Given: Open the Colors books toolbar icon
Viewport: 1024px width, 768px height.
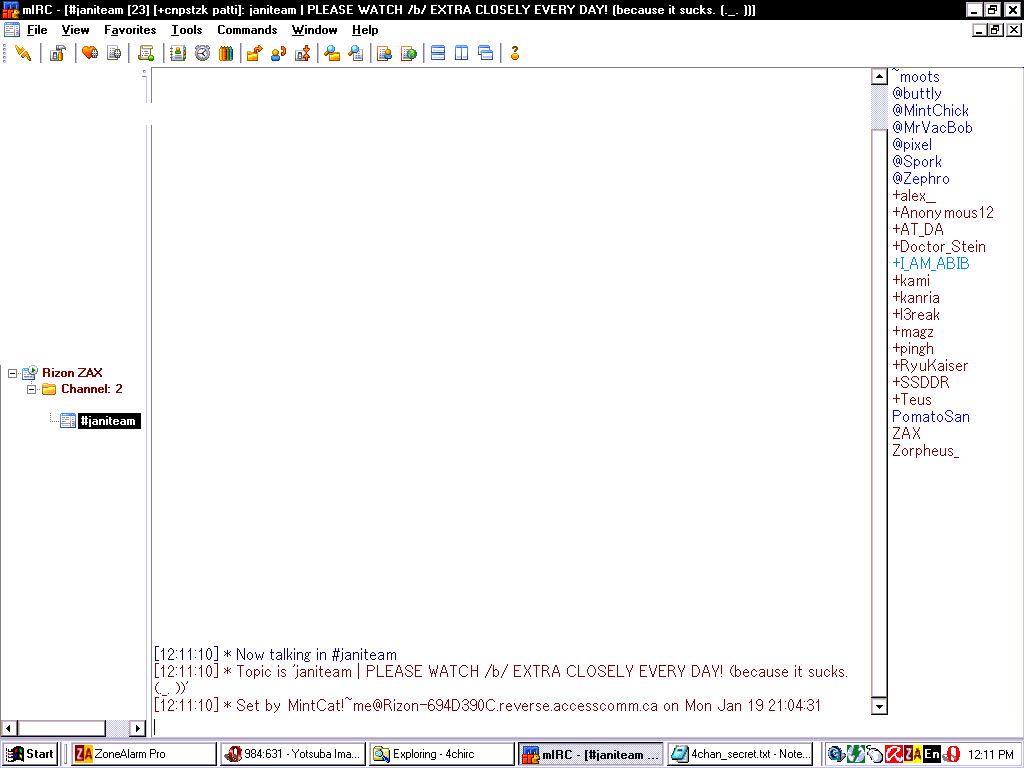Looking at the screenshot, I should coord(226,53).
